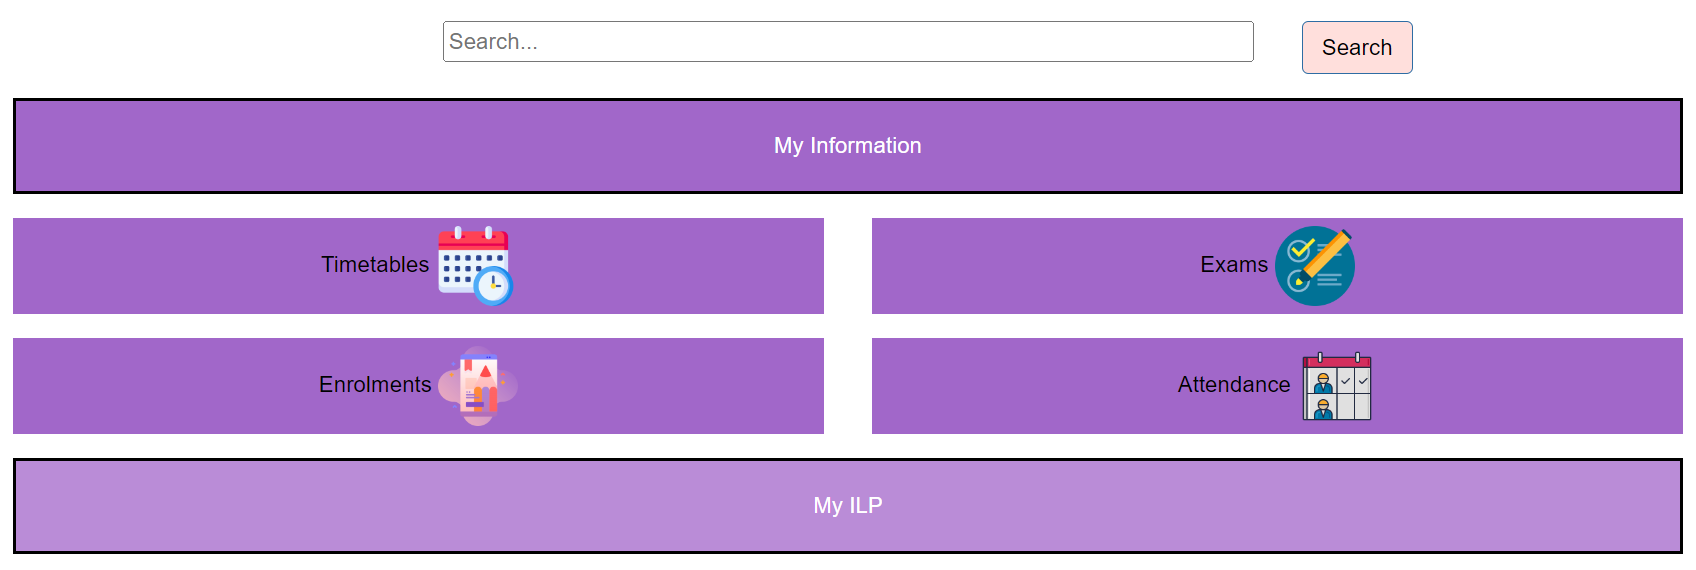The height and width of the screenshot is (570, 1696).
Task: Click the Attendance grid calendar icon
Action: point(1336,386)
